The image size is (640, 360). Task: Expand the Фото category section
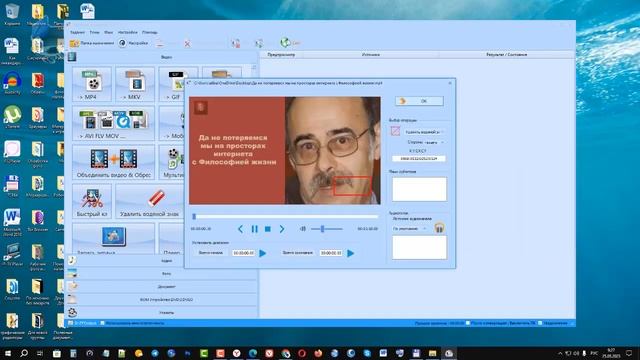point(162,273)
